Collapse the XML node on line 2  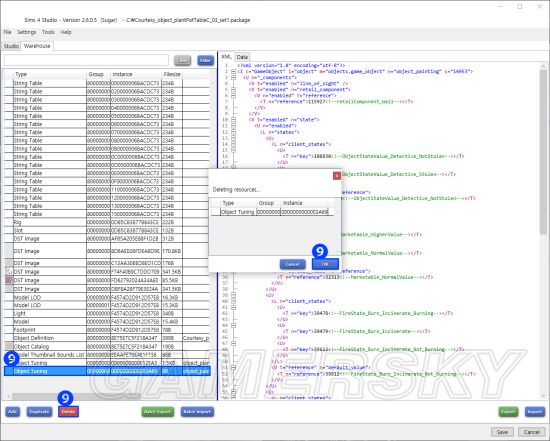coord(234,72)
